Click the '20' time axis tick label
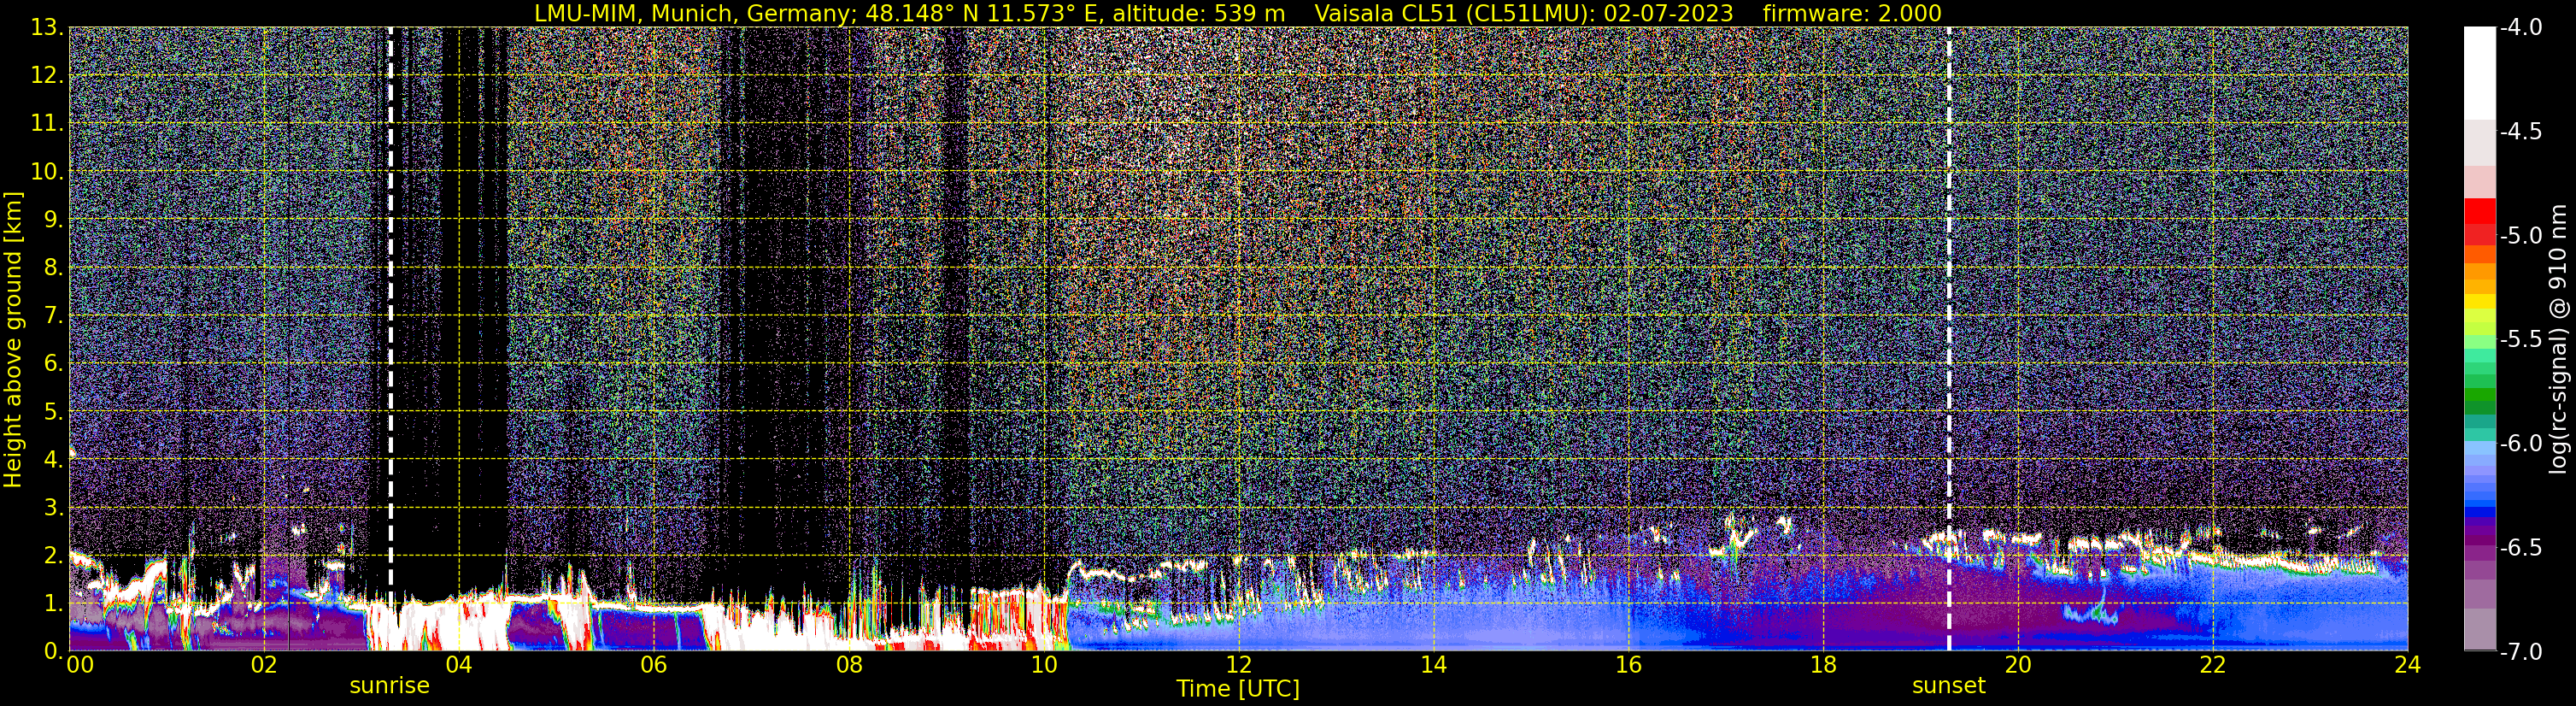 tap(2018, 665)
